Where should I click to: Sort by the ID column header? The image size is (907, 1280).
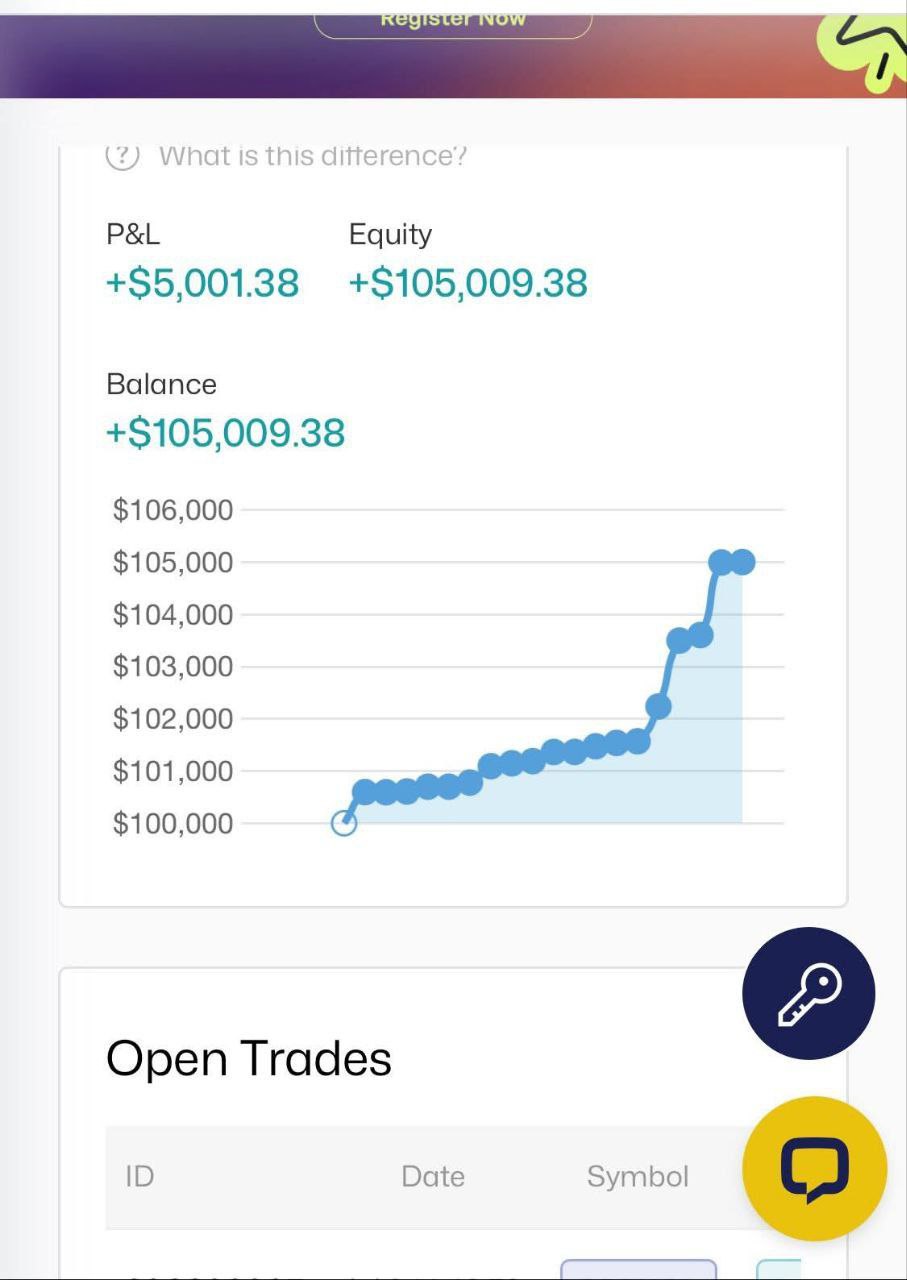tap(140, 1176)
